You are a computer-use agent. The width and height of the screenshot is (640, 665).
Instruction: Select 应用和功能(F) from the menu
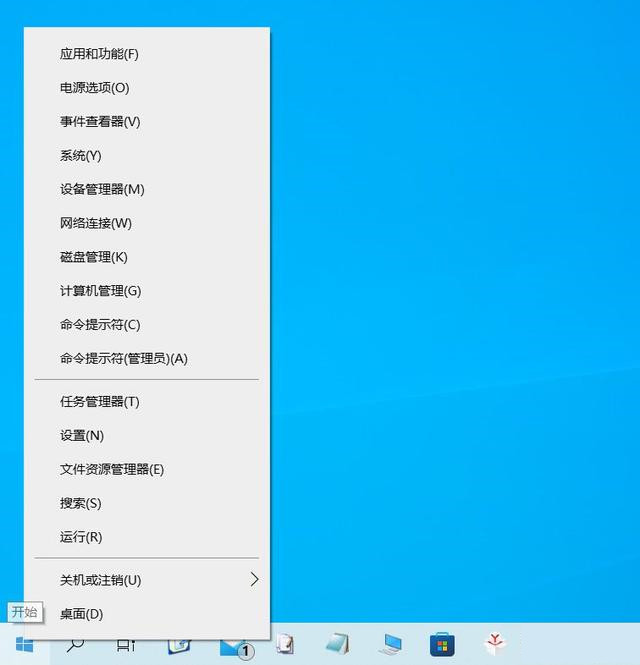99,54
